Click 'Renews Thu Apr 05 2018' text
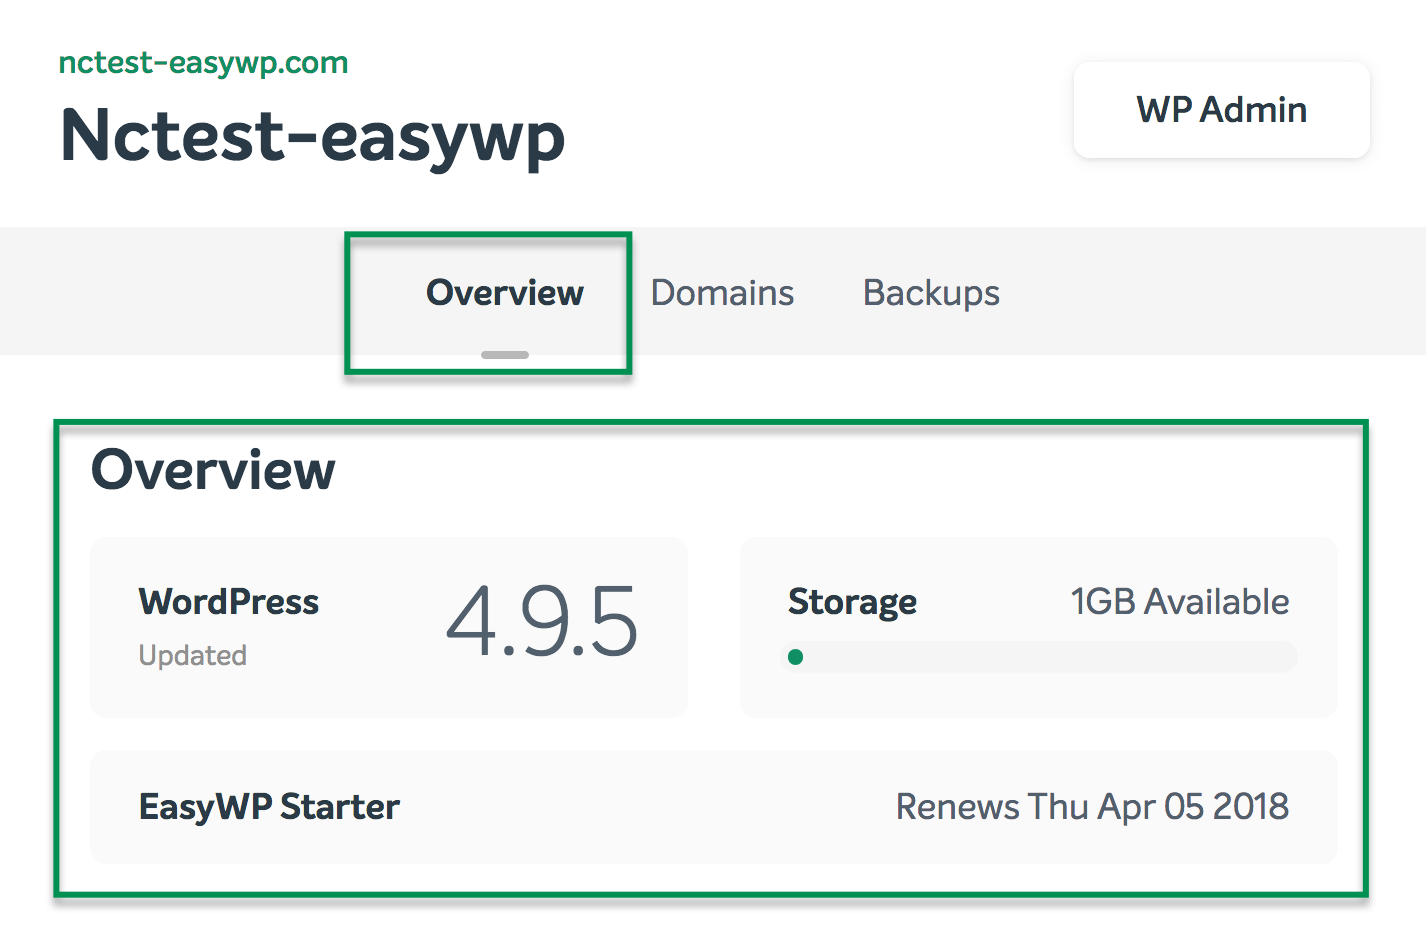The height and width of the screenshot is (936, 1426). coord(1092,807)
